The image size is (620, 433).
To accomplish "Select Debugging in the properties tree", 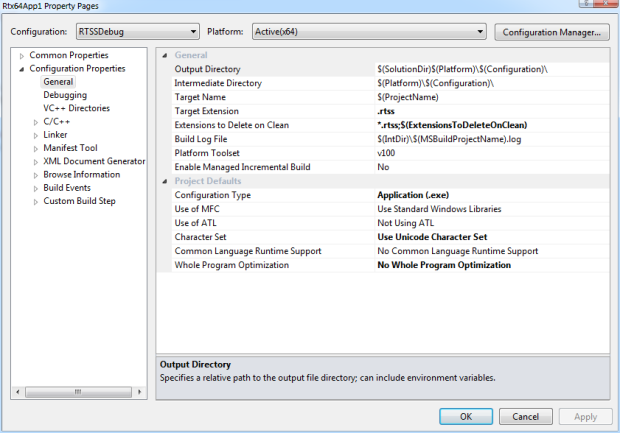I will coord(64,95).
